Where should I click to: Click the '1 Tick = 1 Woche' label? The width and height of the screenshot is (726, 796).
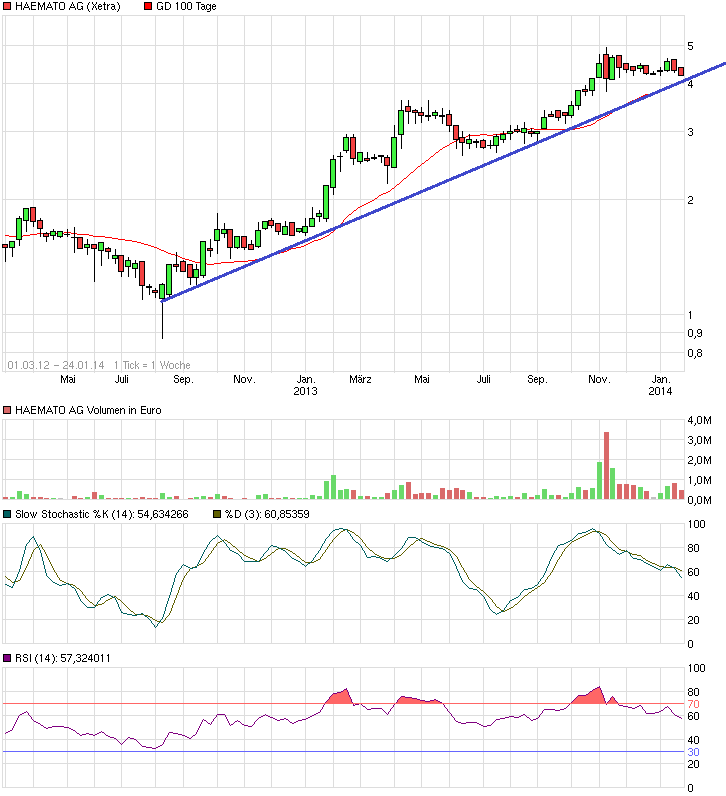pyautogui.click(x=153, y=365)
